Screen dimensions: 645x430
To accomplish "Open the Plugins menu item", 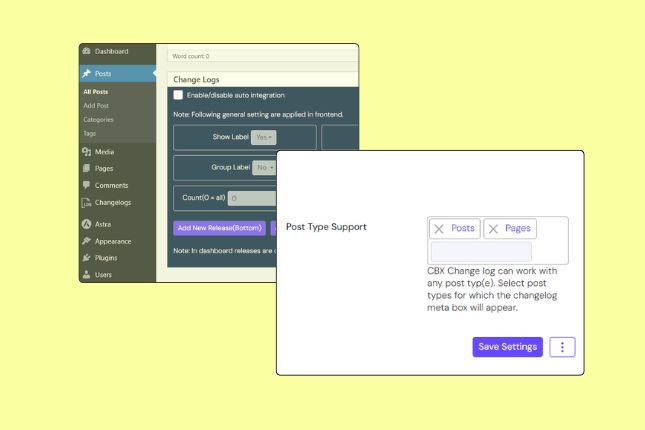I will coord(118,258).
